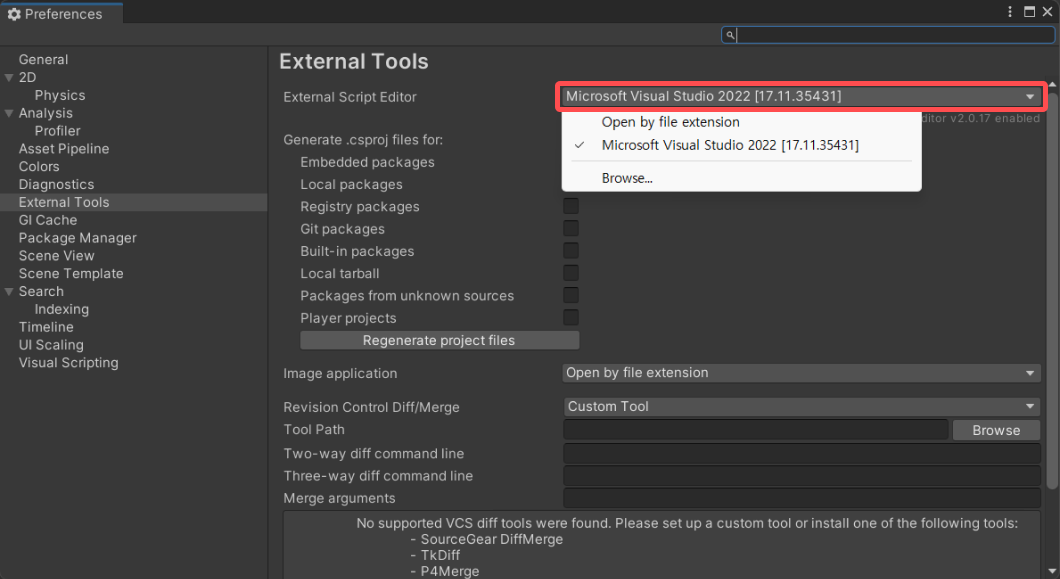Click the 'Generate .csproj files for:' label

coord(363,140)
